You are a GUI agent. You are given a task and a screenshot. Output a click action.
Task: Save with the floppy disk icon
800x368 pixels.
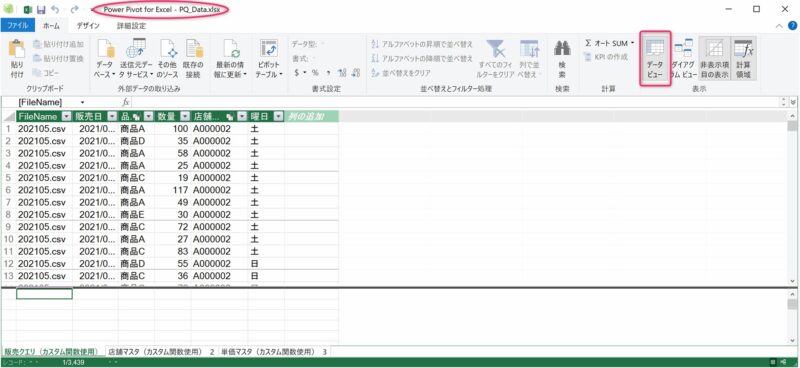point(41,9)
